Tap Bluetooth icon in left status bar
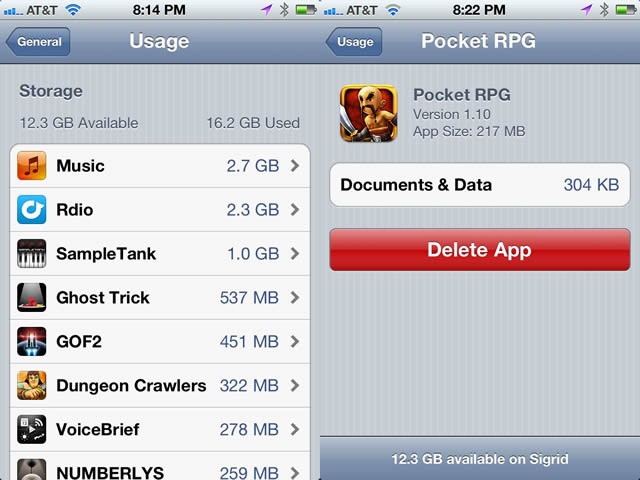This screenshot has width=640, height=480. [284, 9]
